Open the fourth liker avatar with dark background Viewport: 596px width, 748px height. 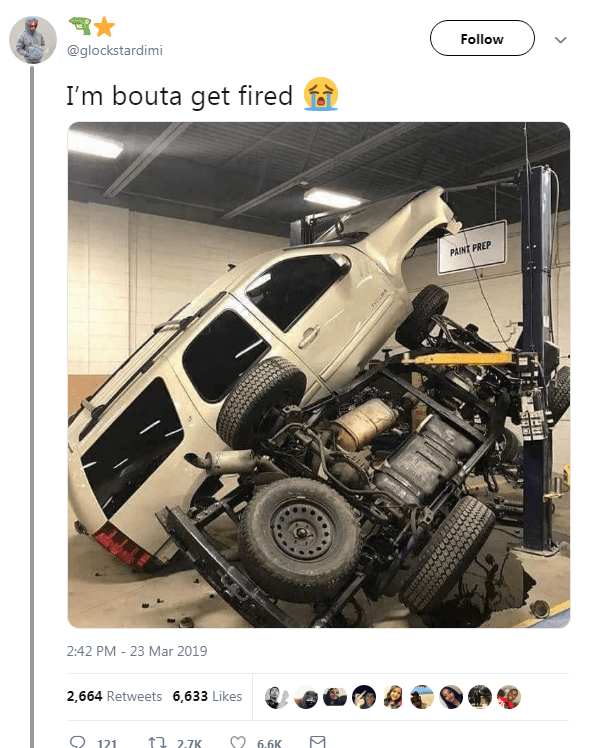[x=364, y=697]
